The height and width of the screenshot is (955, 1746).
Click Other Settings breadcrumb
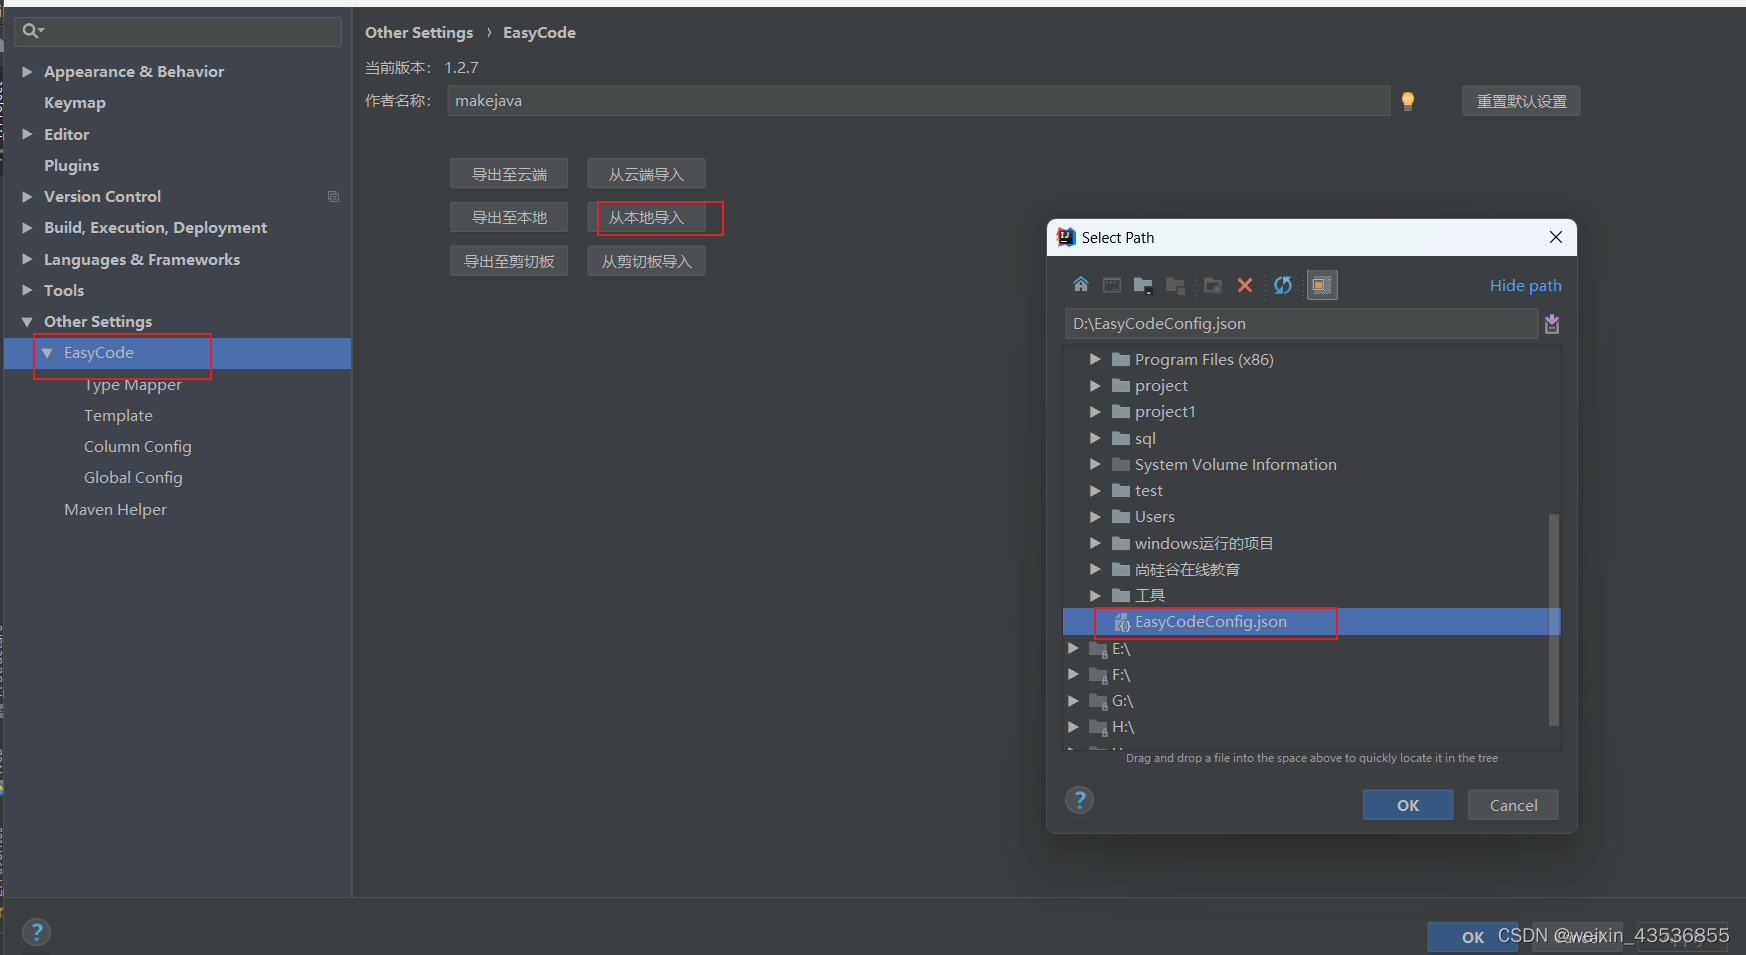point(419,33)
